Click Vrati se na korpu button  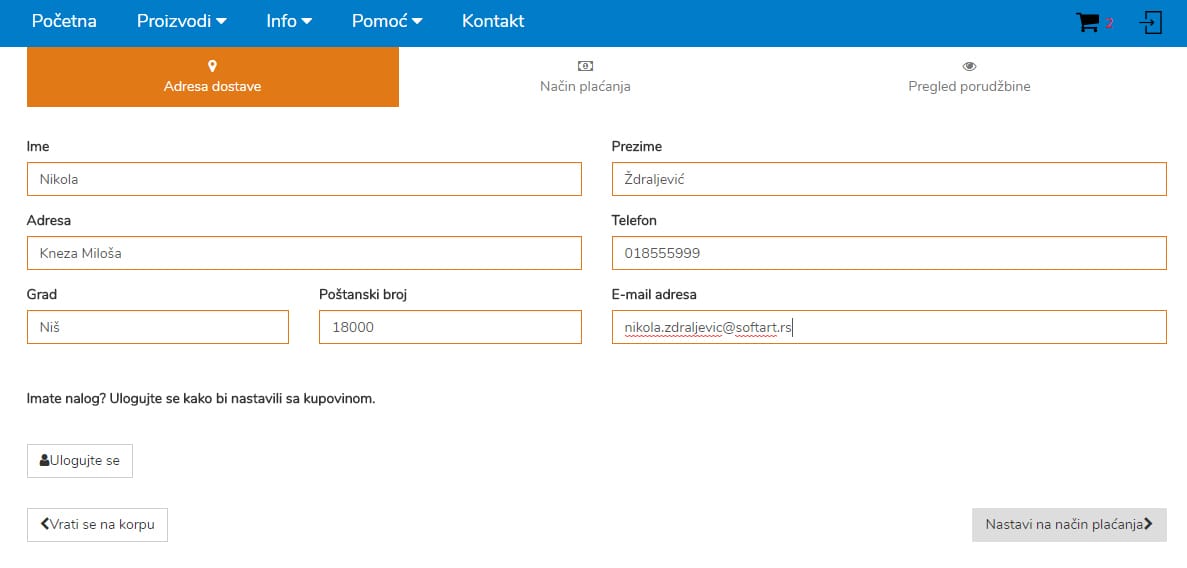[x=97, y=524]
